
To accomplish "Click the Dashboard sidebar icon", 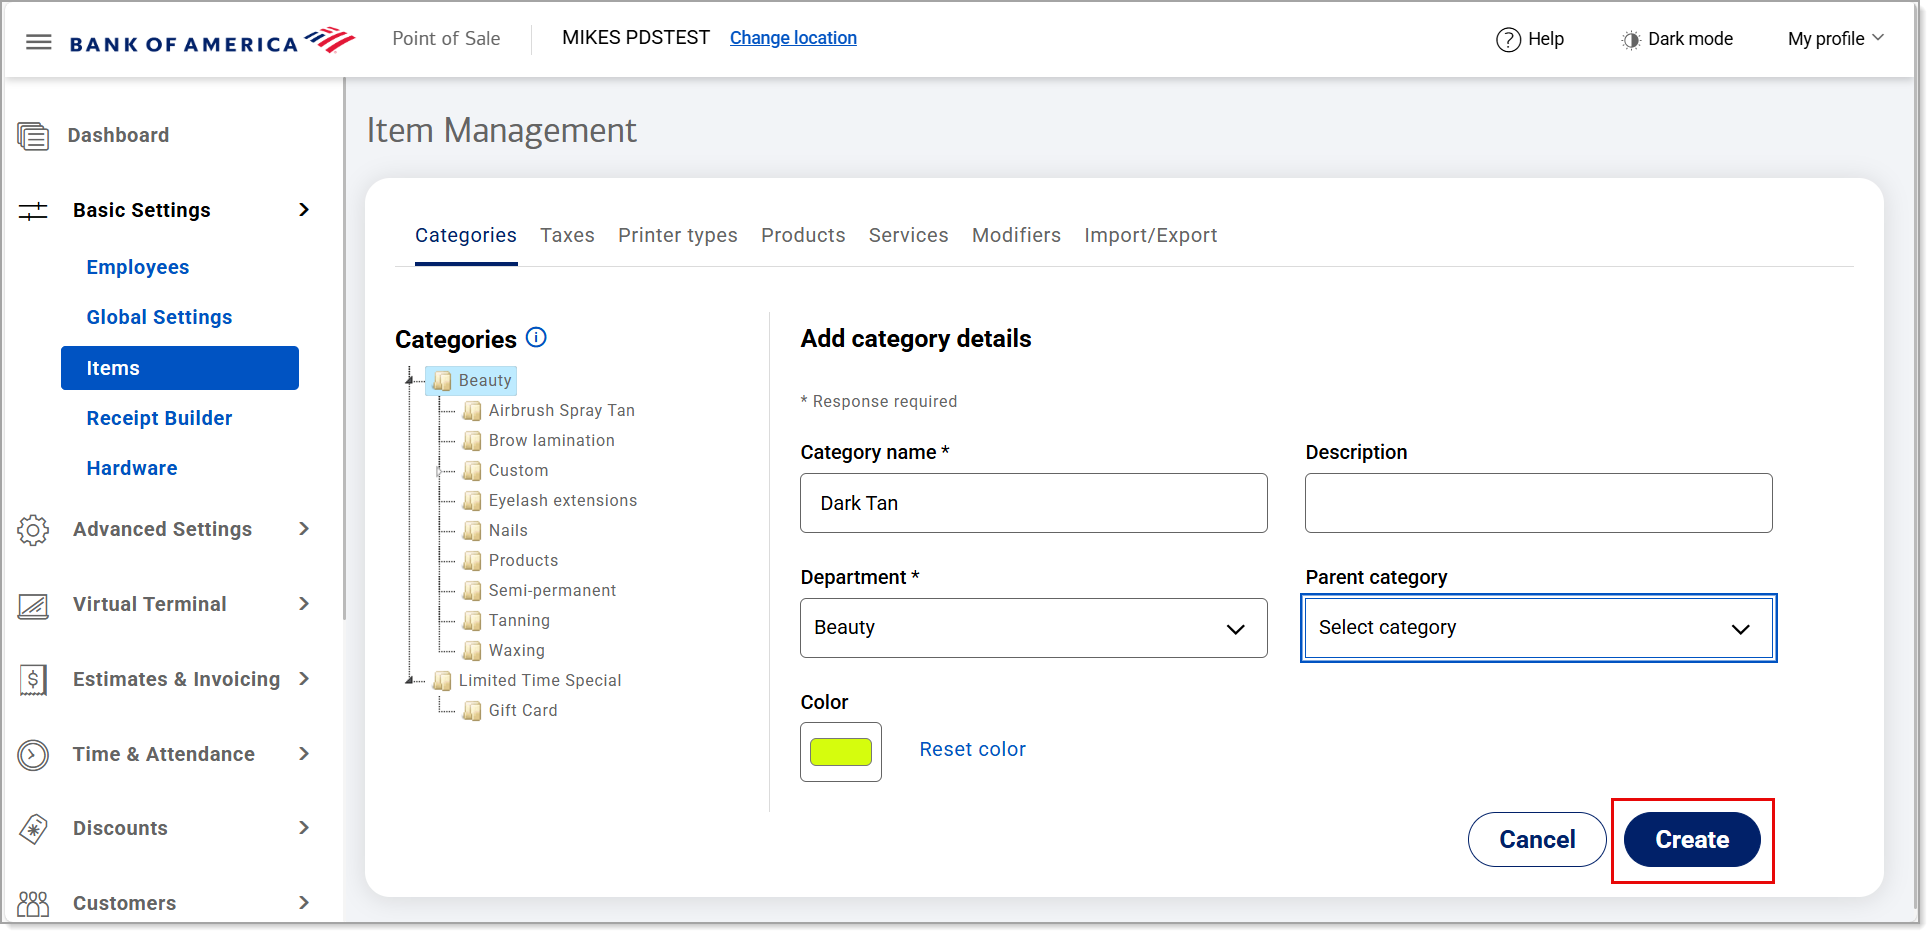I will [x=33, y=136].
